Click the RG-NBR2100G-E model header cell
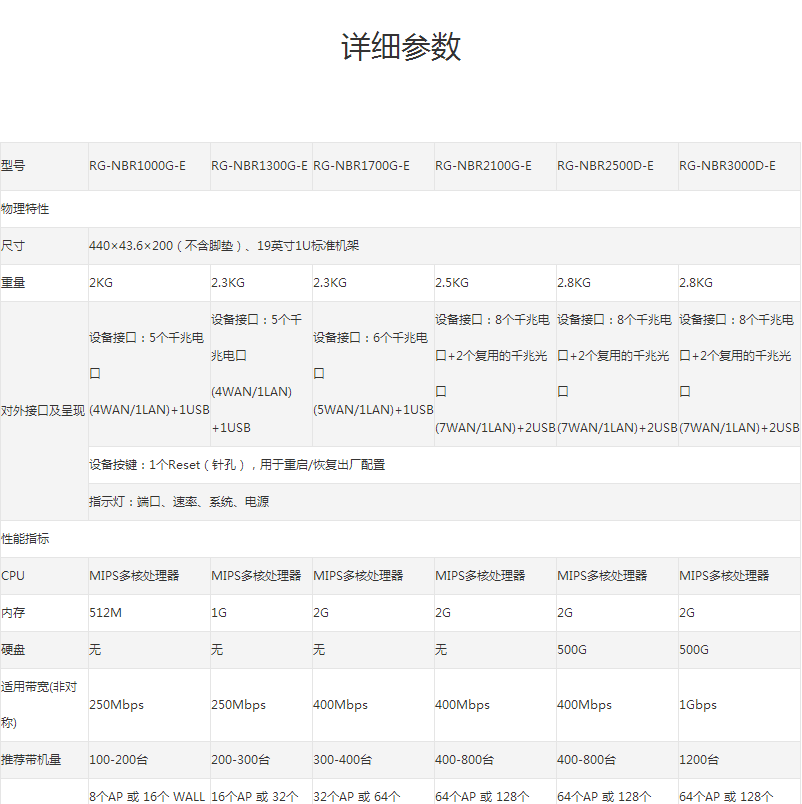 (483, 166)
